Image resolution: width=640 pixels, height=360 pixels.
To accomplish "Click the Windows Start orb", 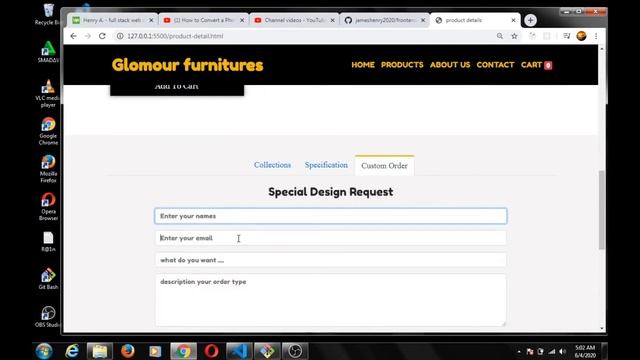I will click(x=44, y=351).
